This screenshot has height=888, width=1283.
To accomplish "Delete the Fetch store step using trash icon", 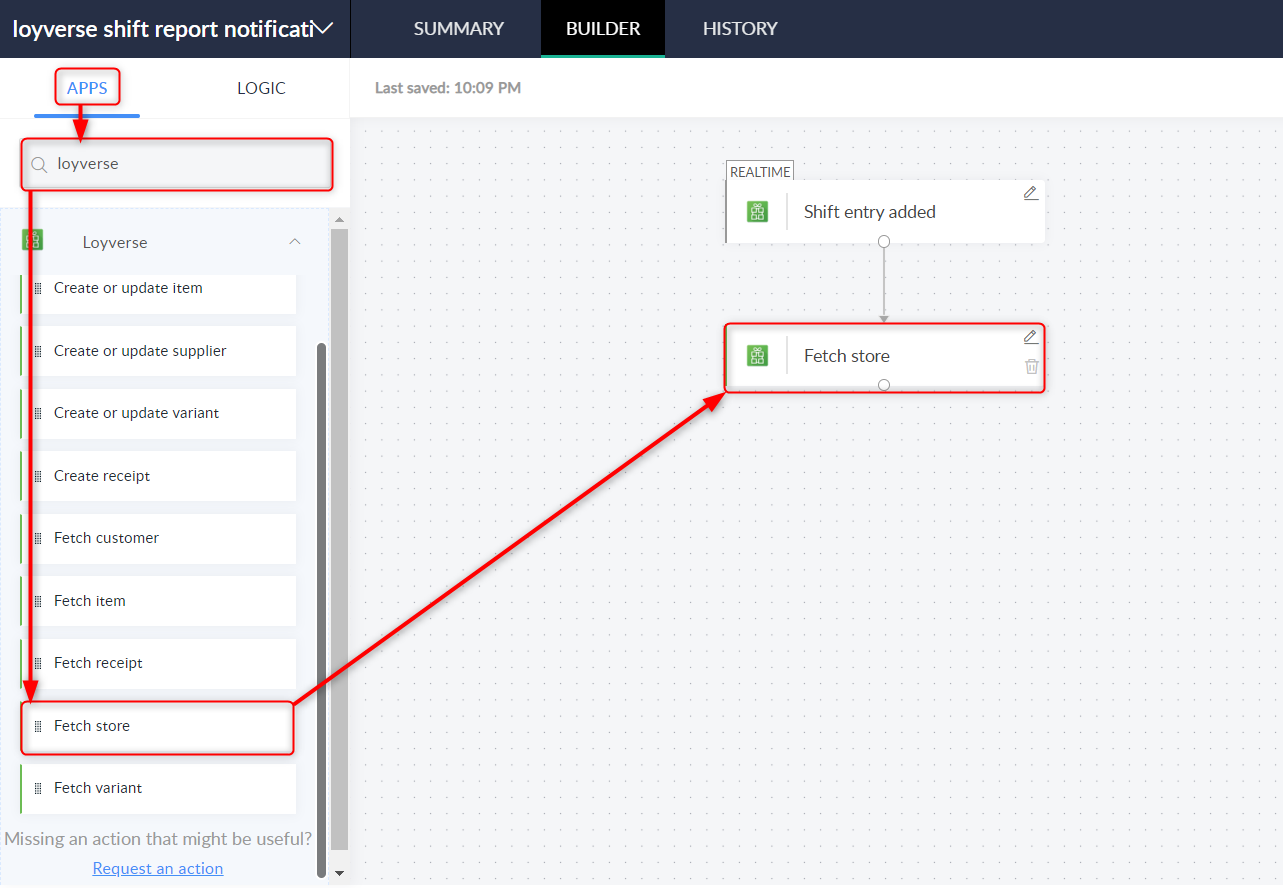I will click(x=1031, y=366).
